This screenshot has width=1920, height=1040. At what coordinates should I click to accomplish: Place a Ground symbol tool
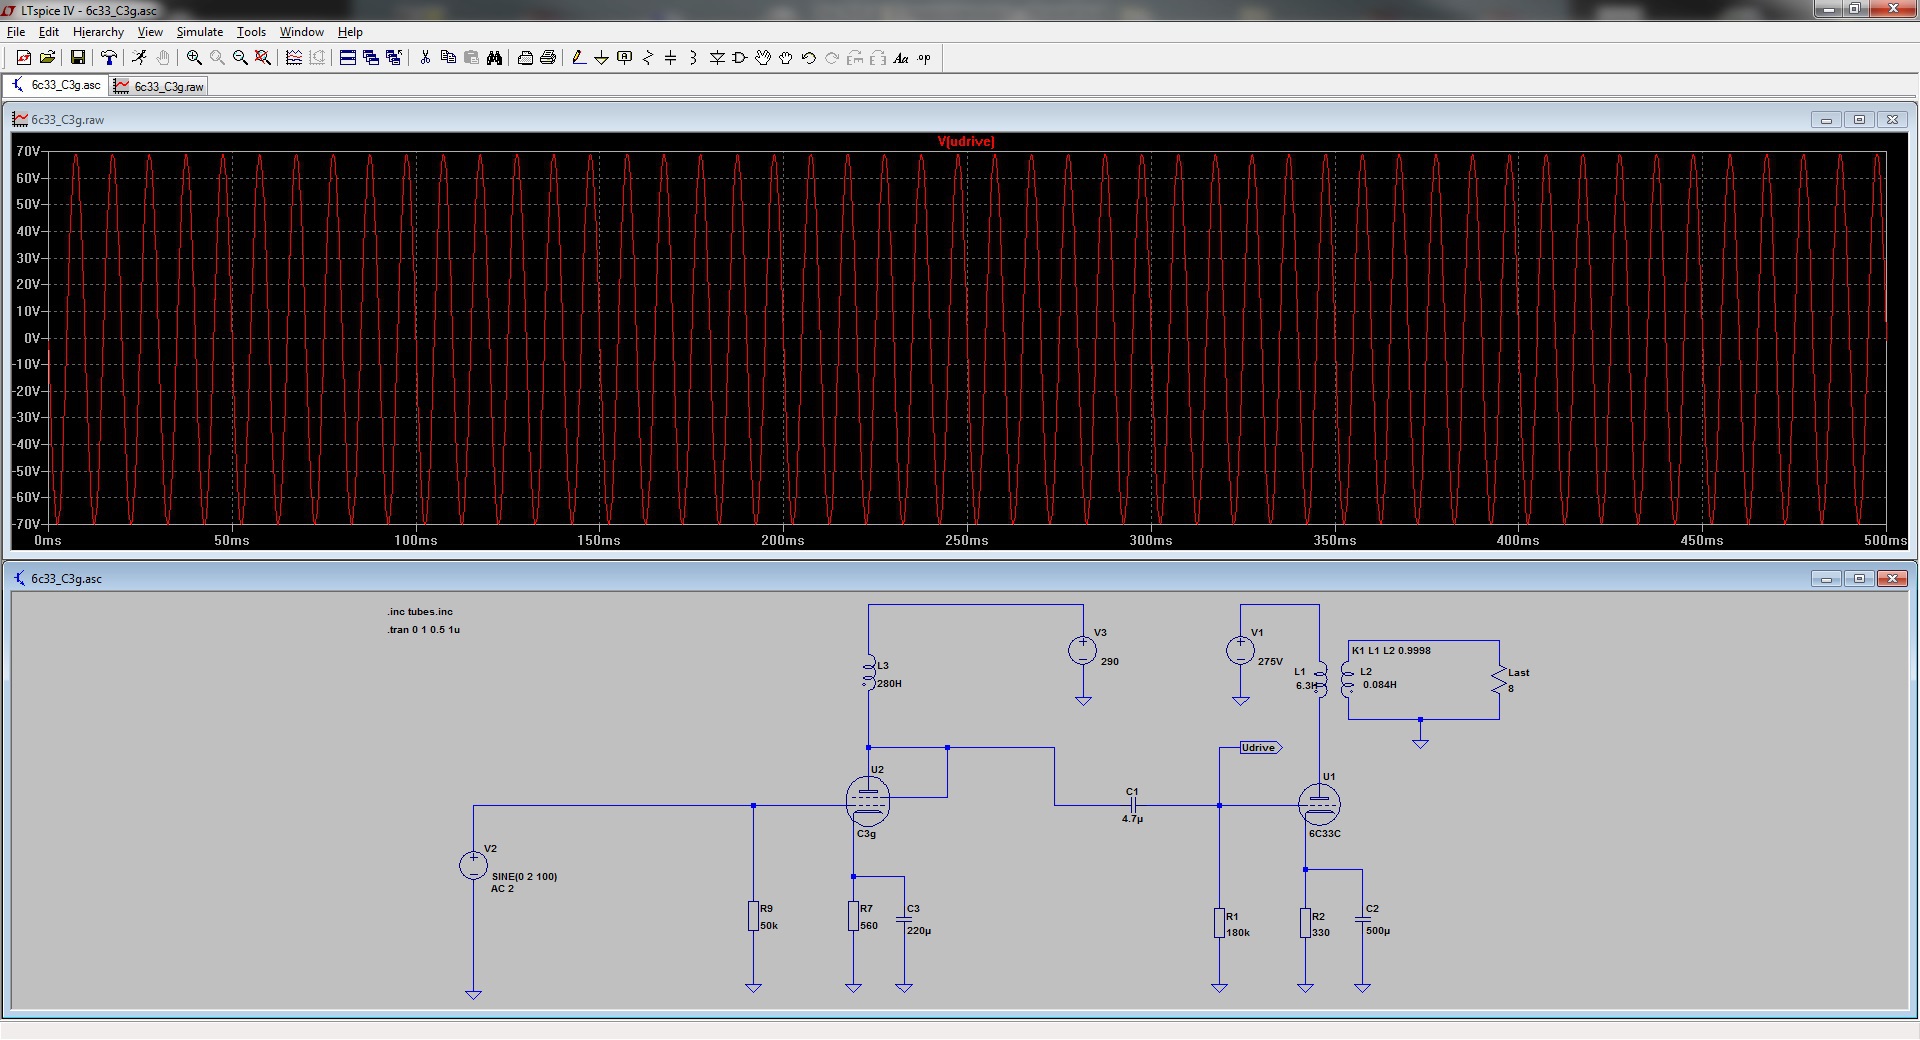[601, 58]
